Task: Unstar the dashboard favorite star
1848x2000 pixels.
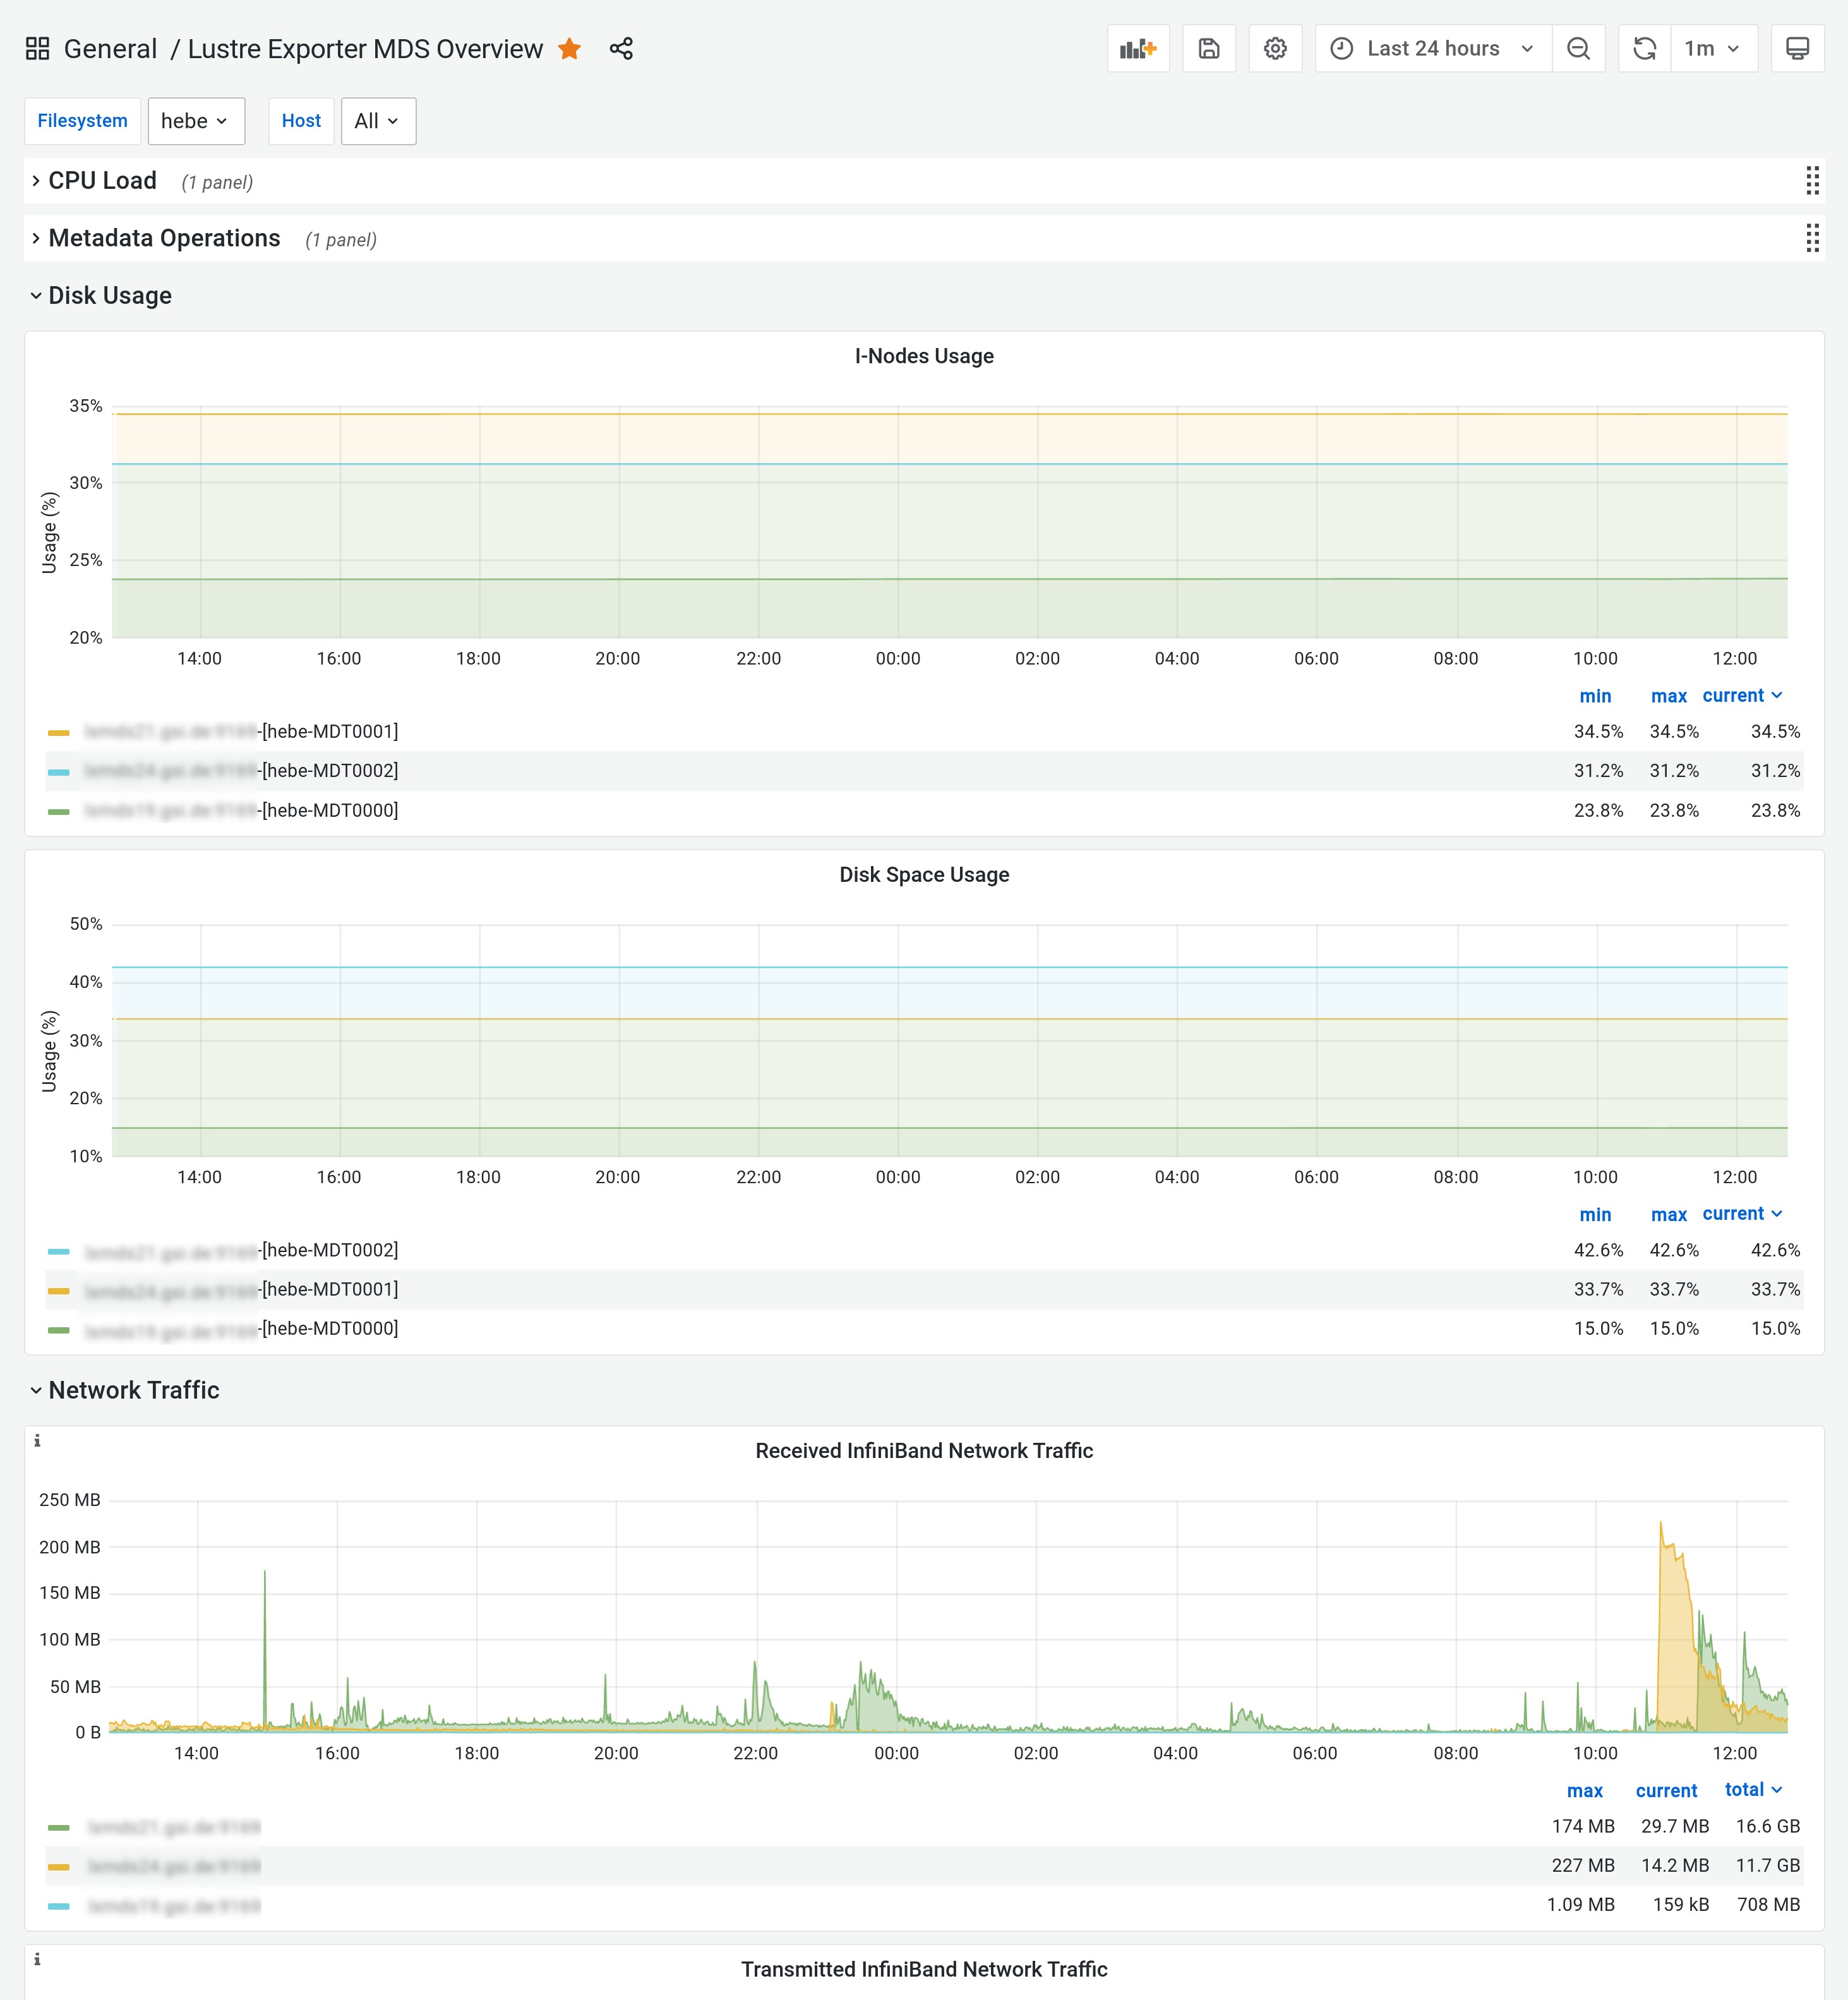Action: point(570,49)
